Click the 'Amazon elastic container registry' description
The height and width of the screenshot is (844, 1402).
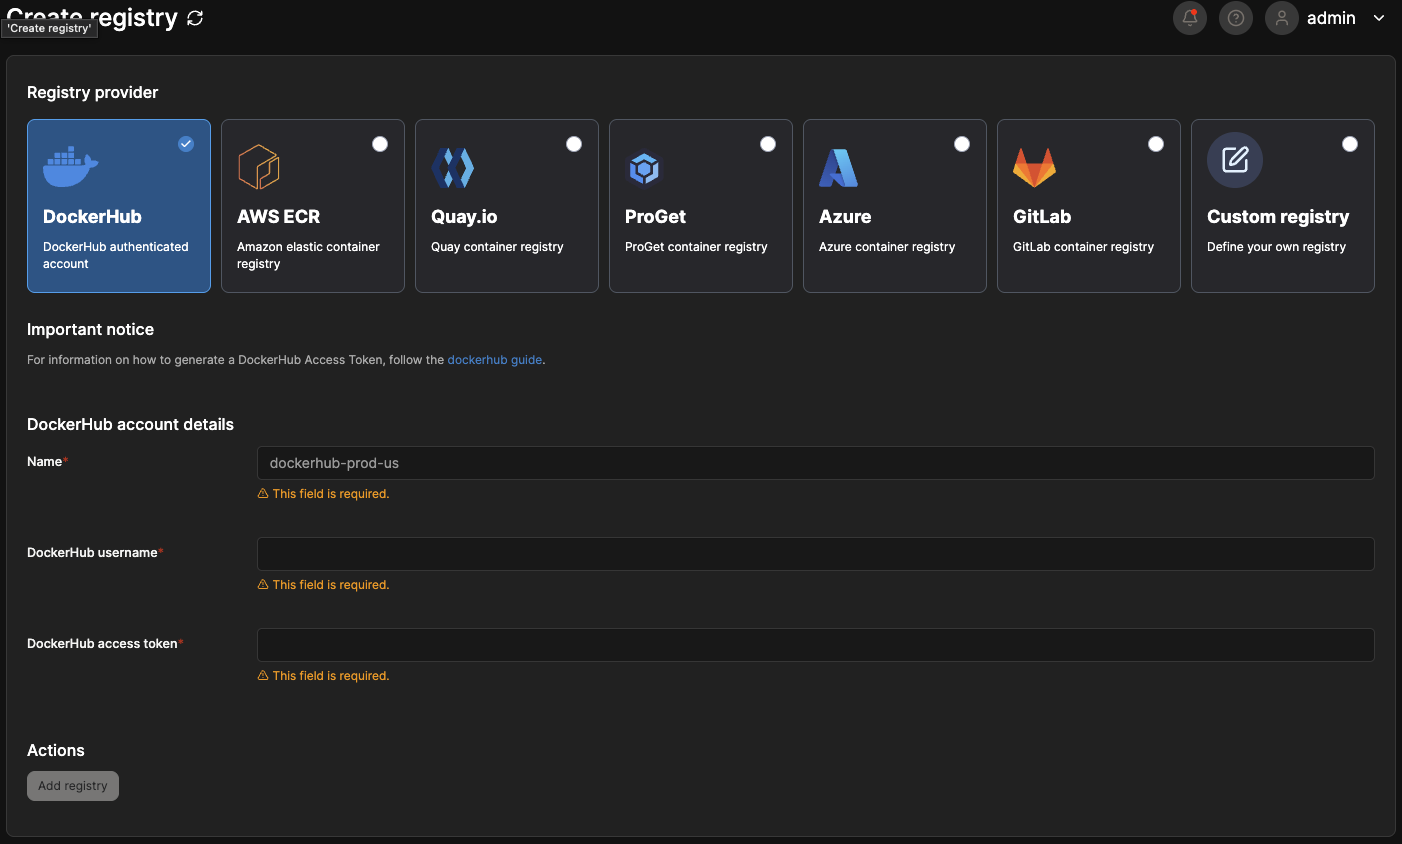[x=308, y=255]
